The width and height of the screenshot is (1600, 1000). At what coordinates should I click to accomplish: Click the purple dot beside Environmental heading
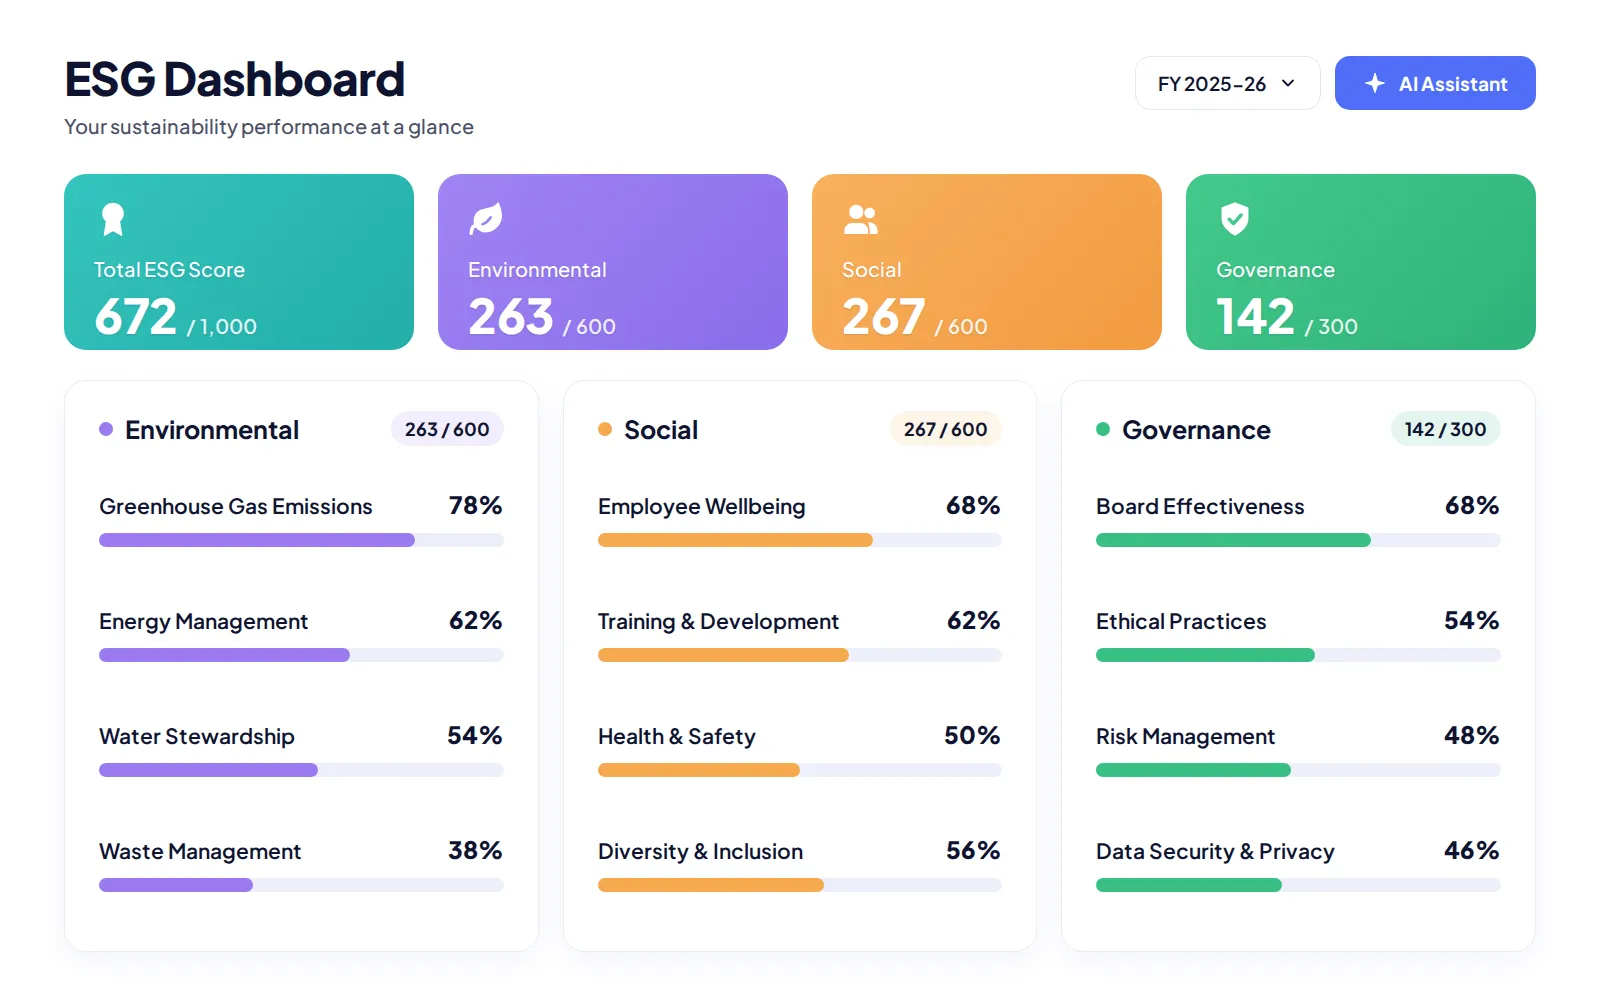tap(106, 429)
